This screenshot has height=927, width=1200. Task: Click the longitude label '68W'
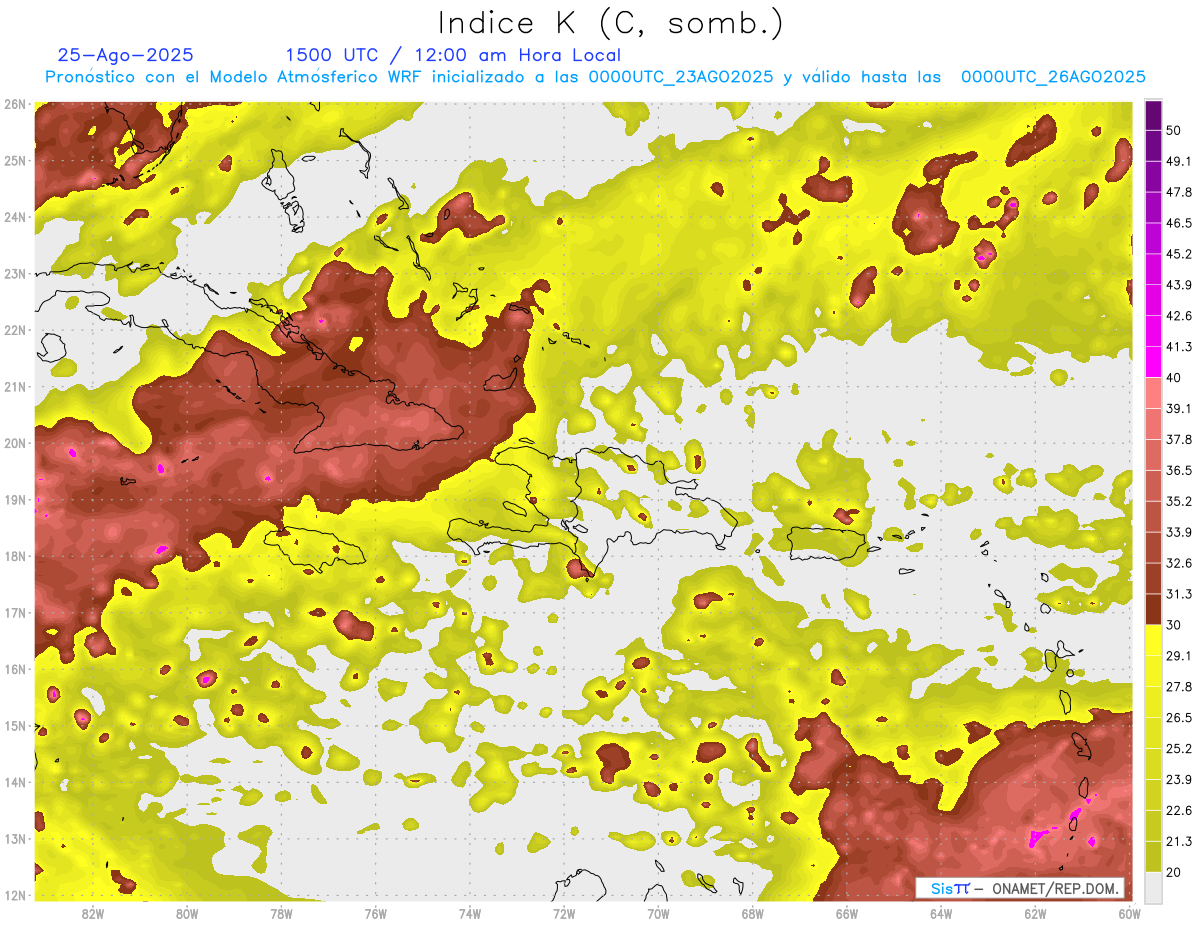pos(752,913)
